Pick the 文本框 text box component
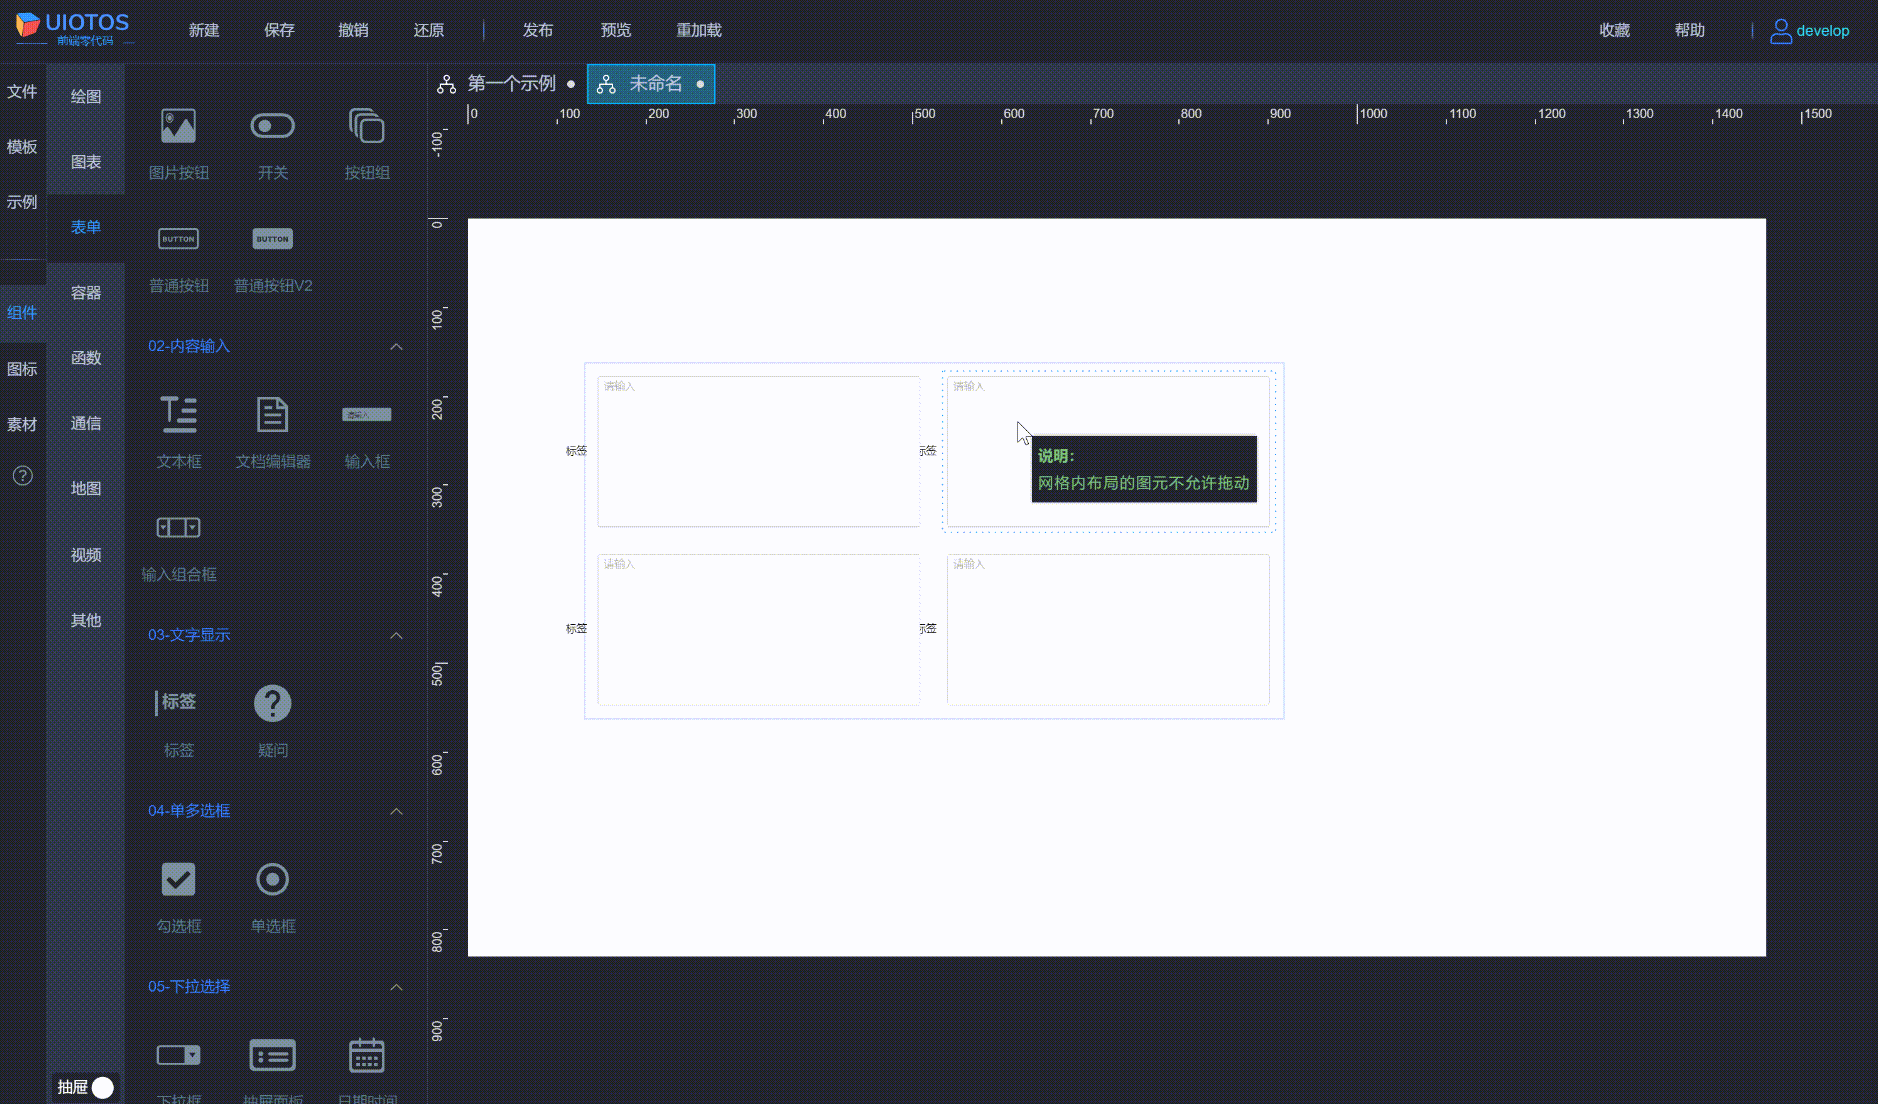This screenshot has width=1878, height=1104. [x=178, y=415]
